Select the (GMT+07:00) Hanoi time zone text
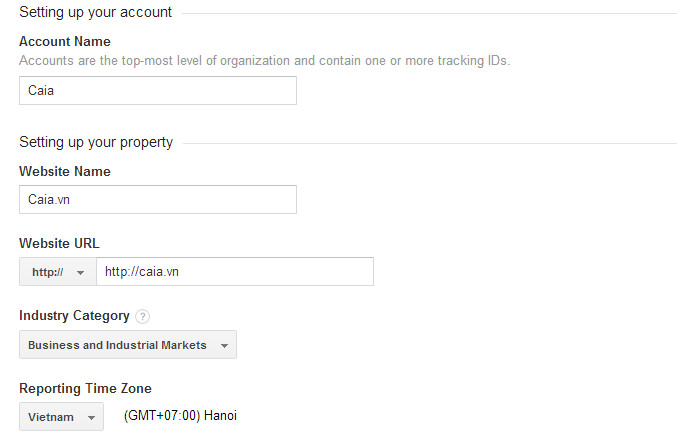 (x=180, y=416)
